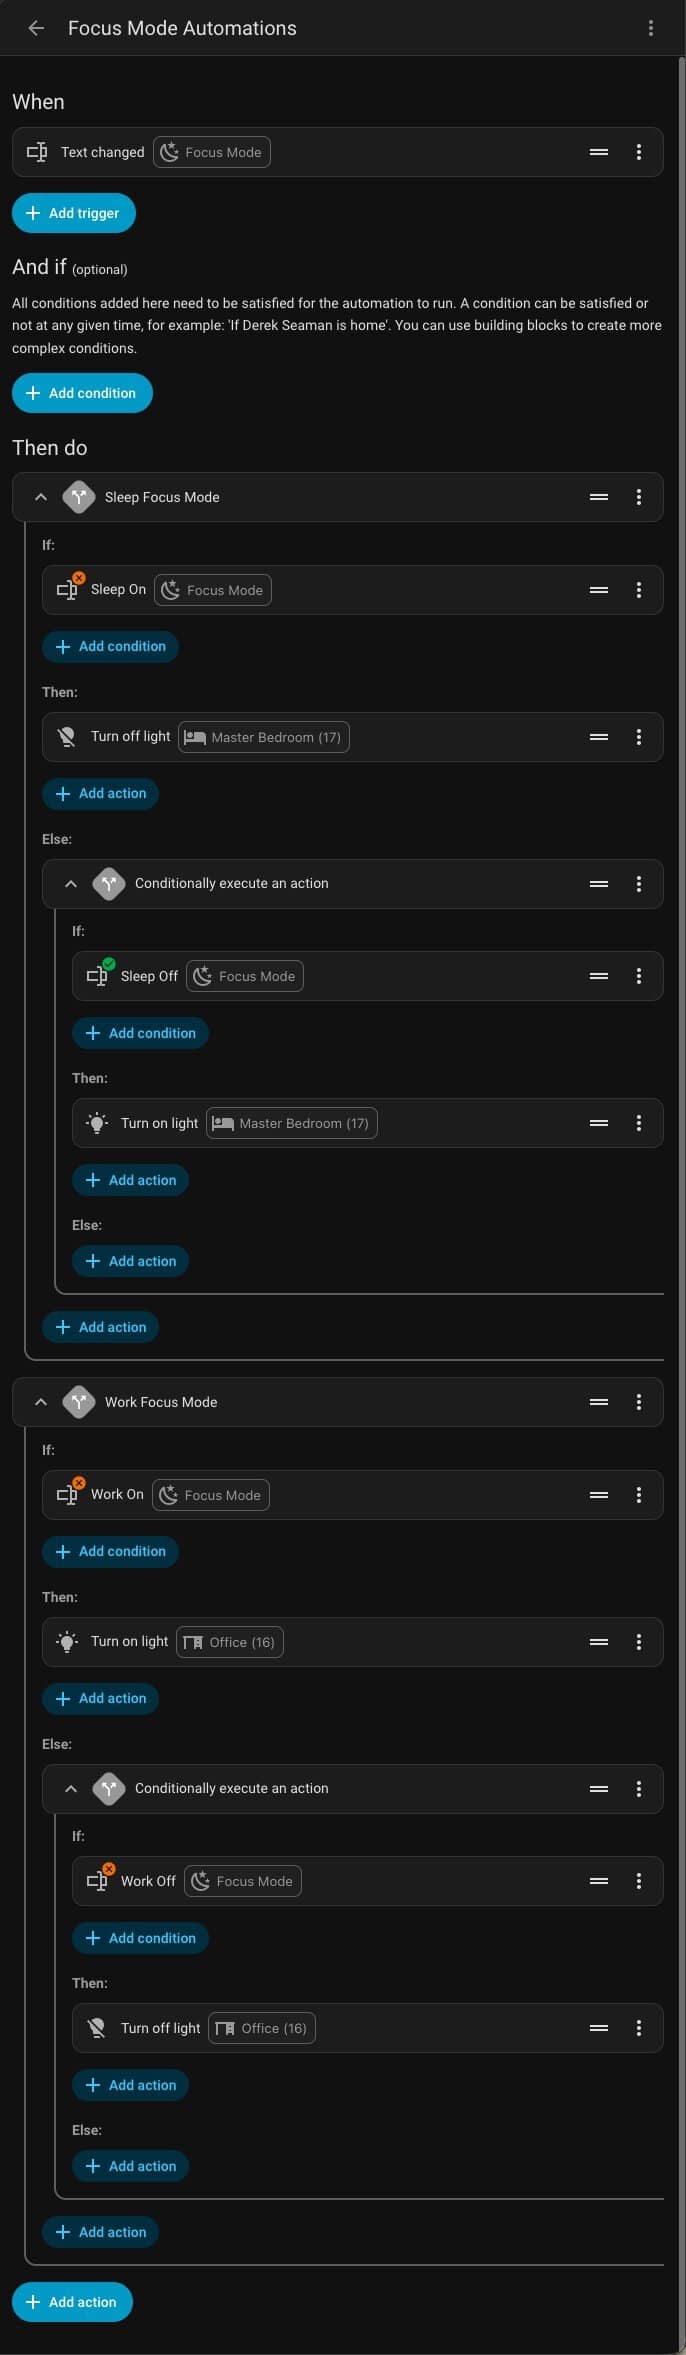This screenshot has height=2355, width=686.
Task: Open the page overflow menu at top right
Action: (x=651, y=28)
